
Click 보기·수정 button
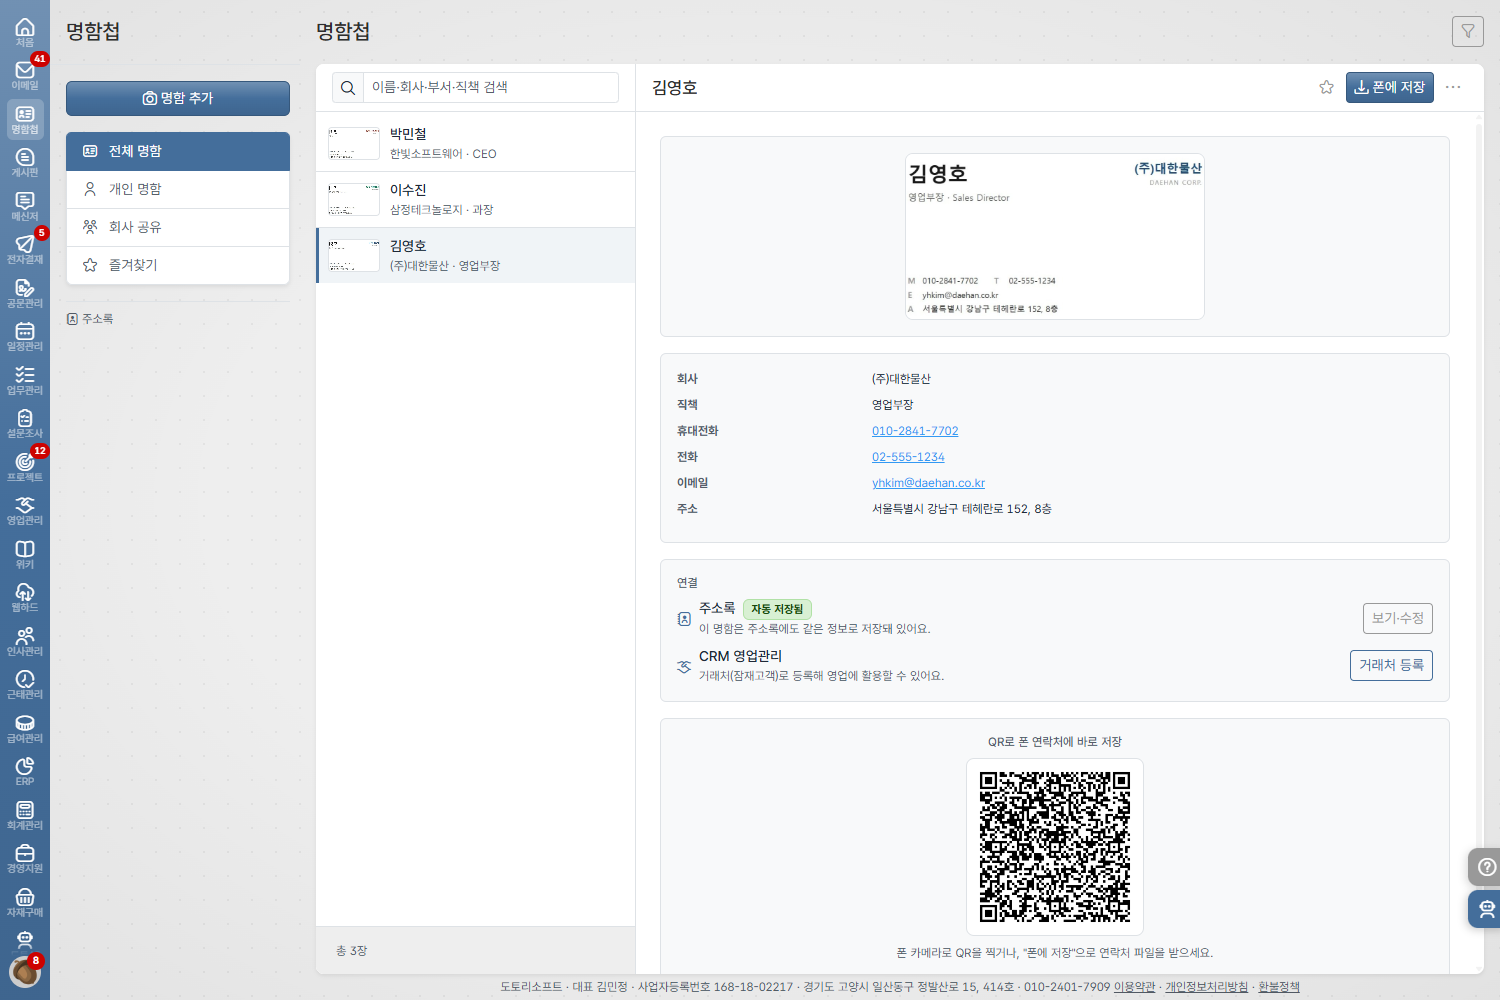click(1397, 618)
